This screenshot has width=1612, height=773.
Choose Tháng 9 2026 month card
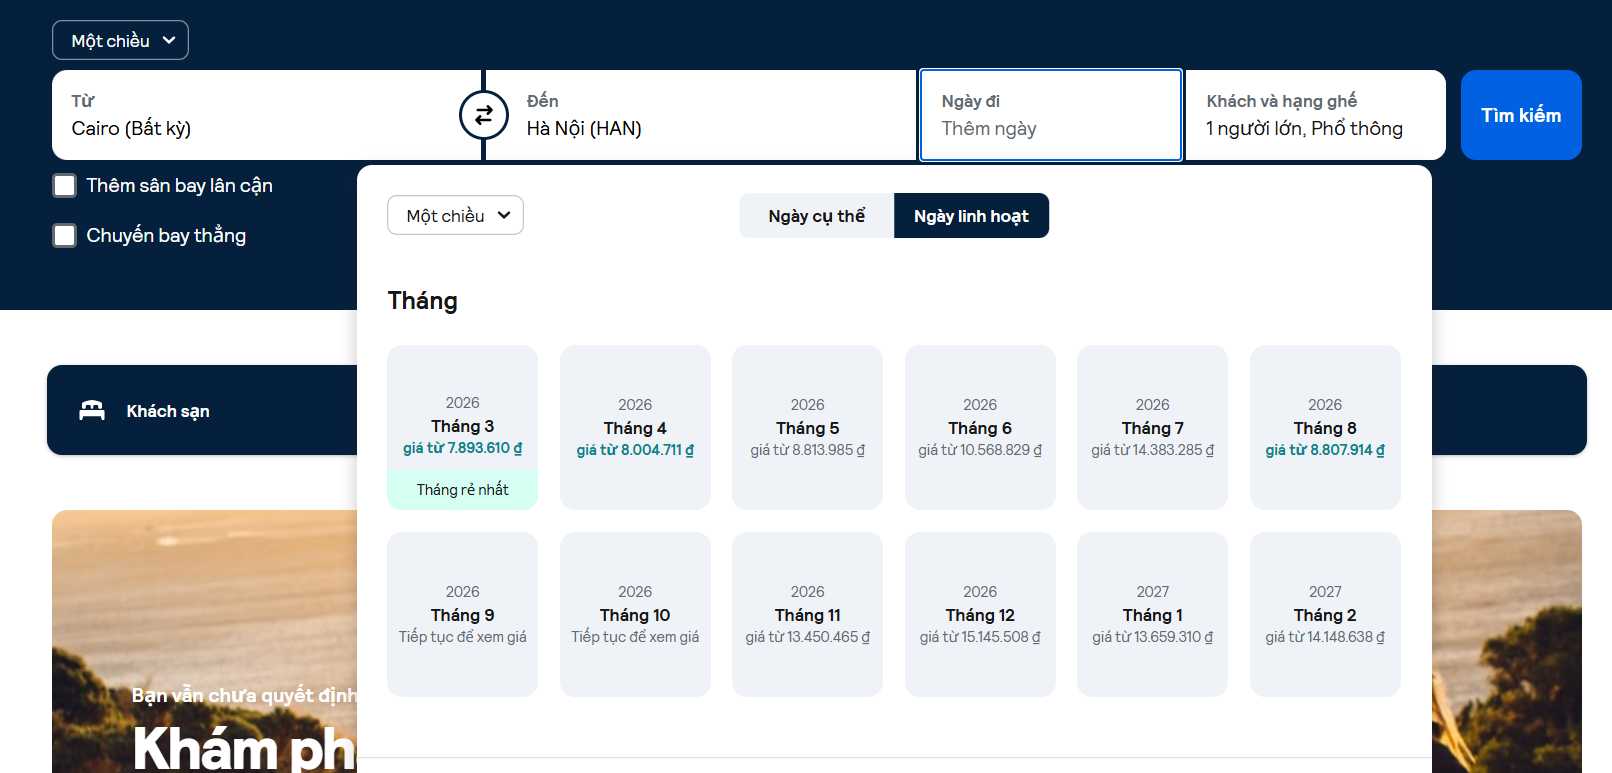[462, 614]
